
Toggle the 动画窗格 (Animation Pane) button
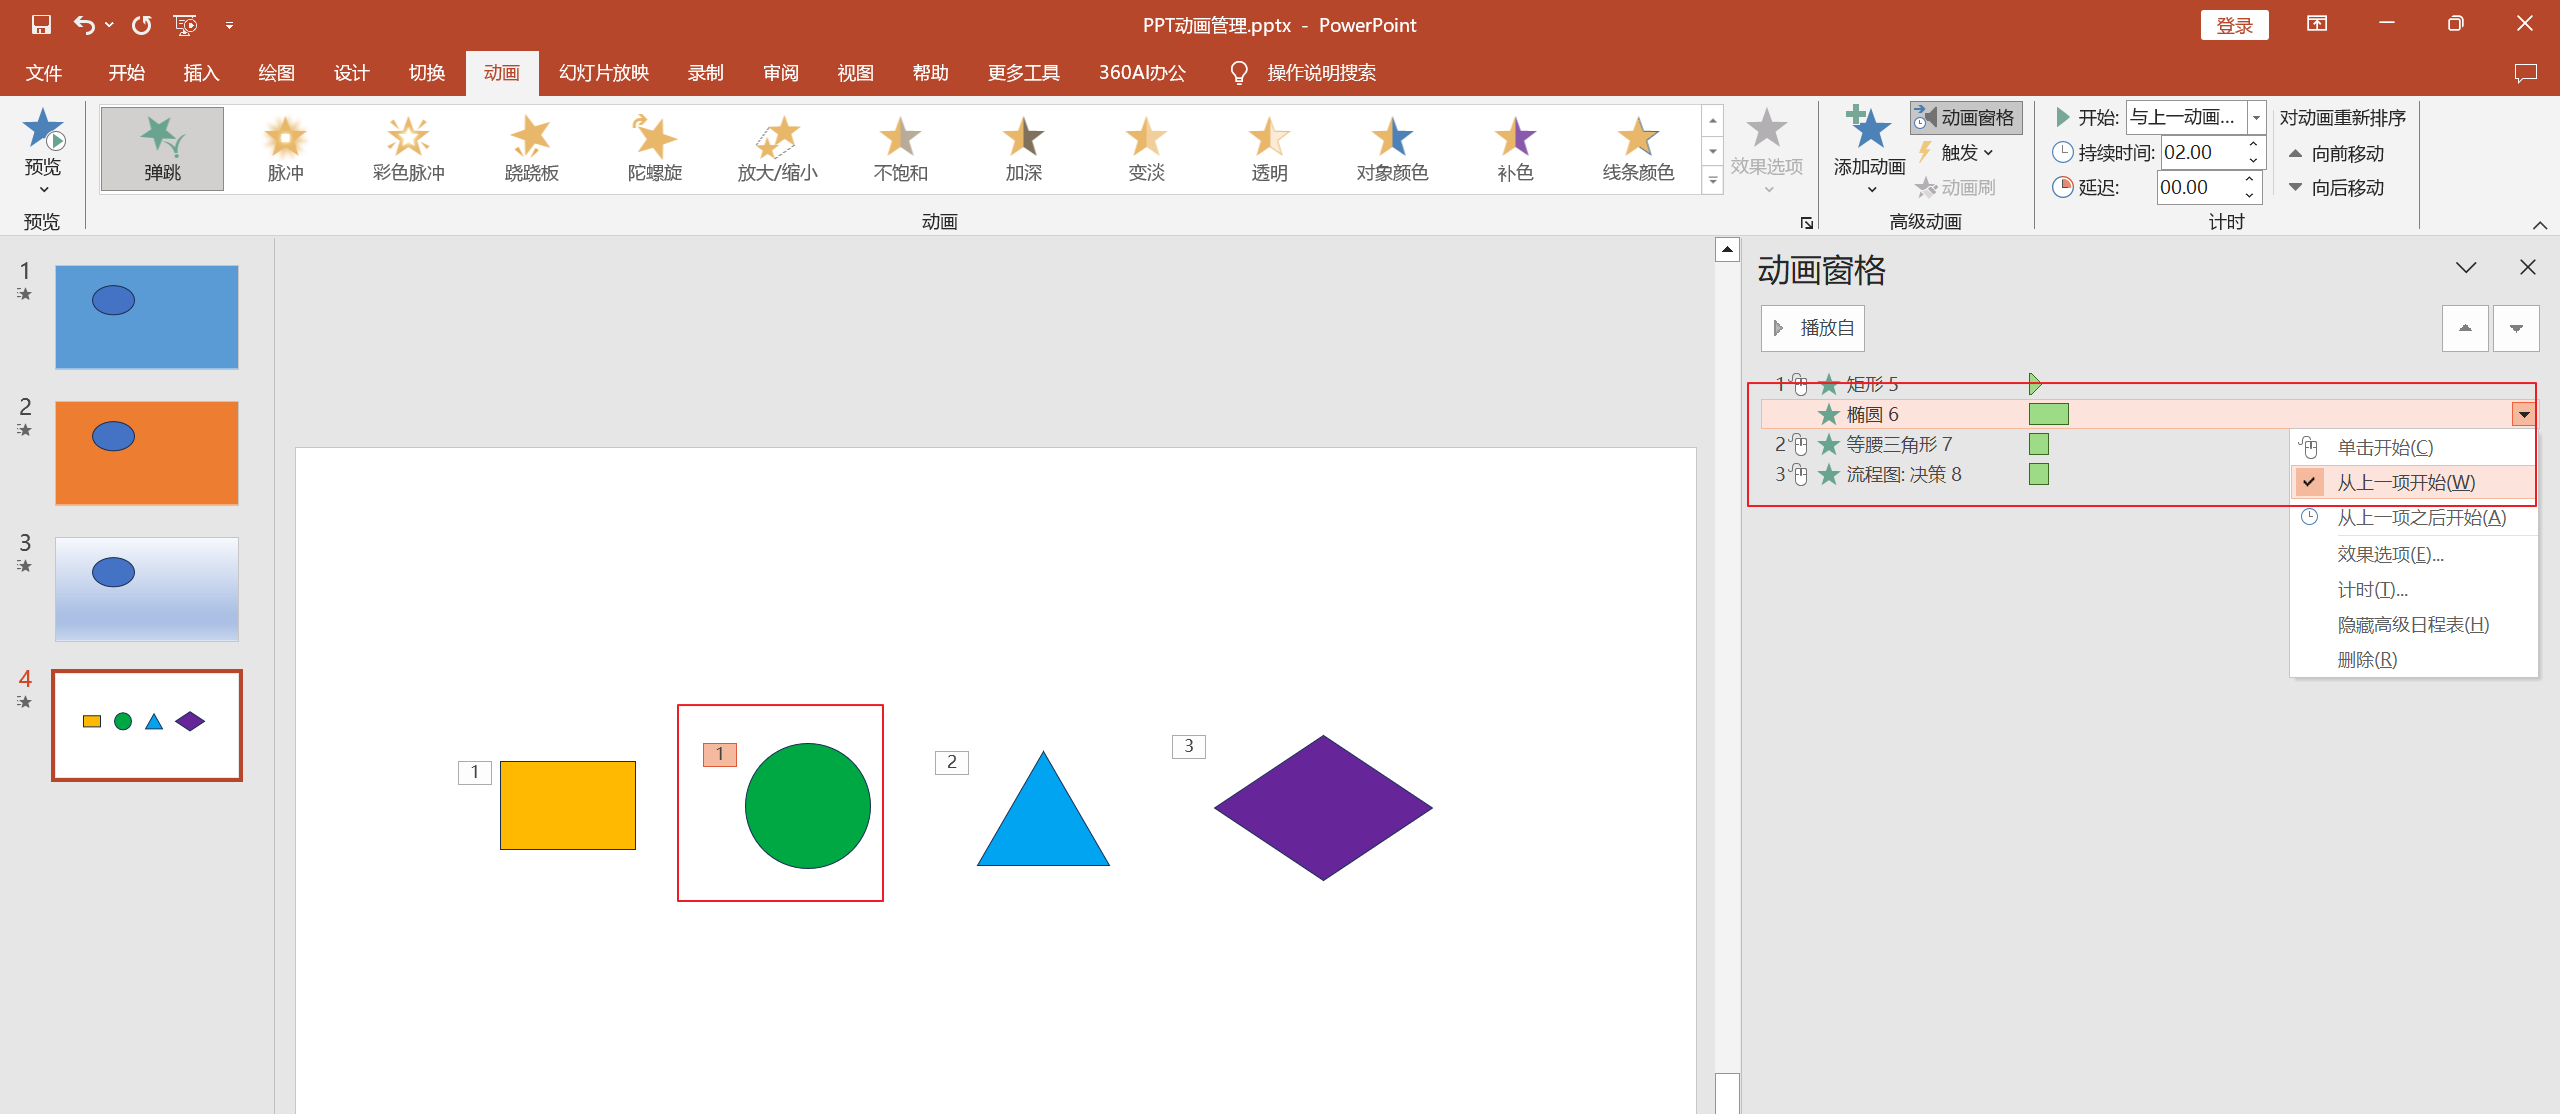(x=1966, y=118)
